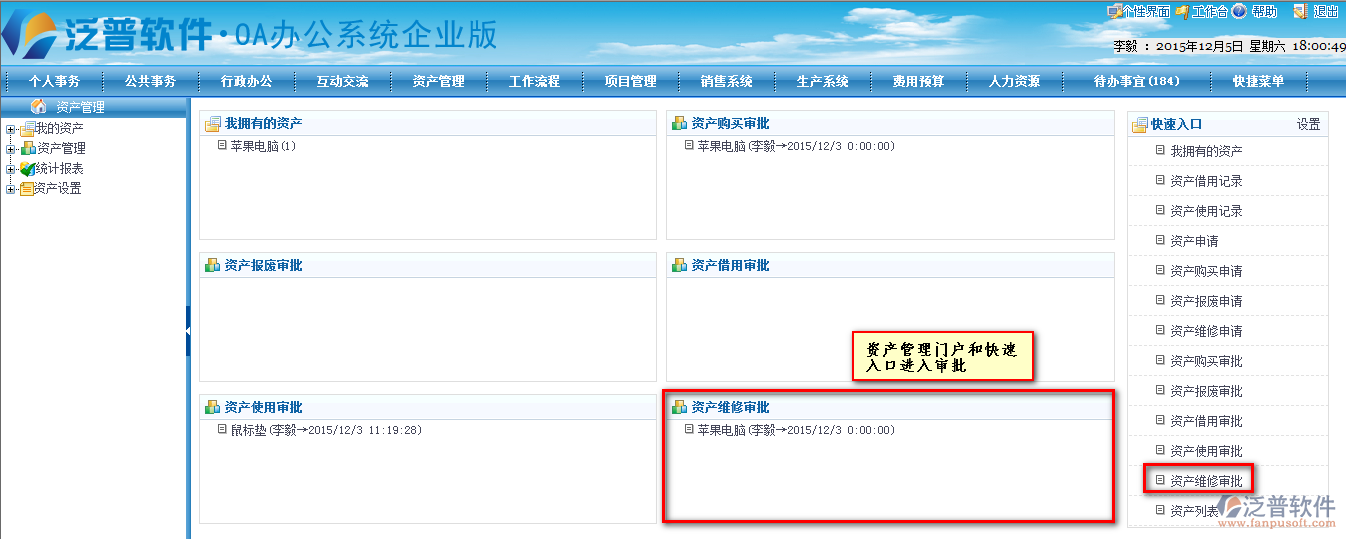Open 资产维修申请 quick entry link

pyautogui.click(x=1206, y=331)
